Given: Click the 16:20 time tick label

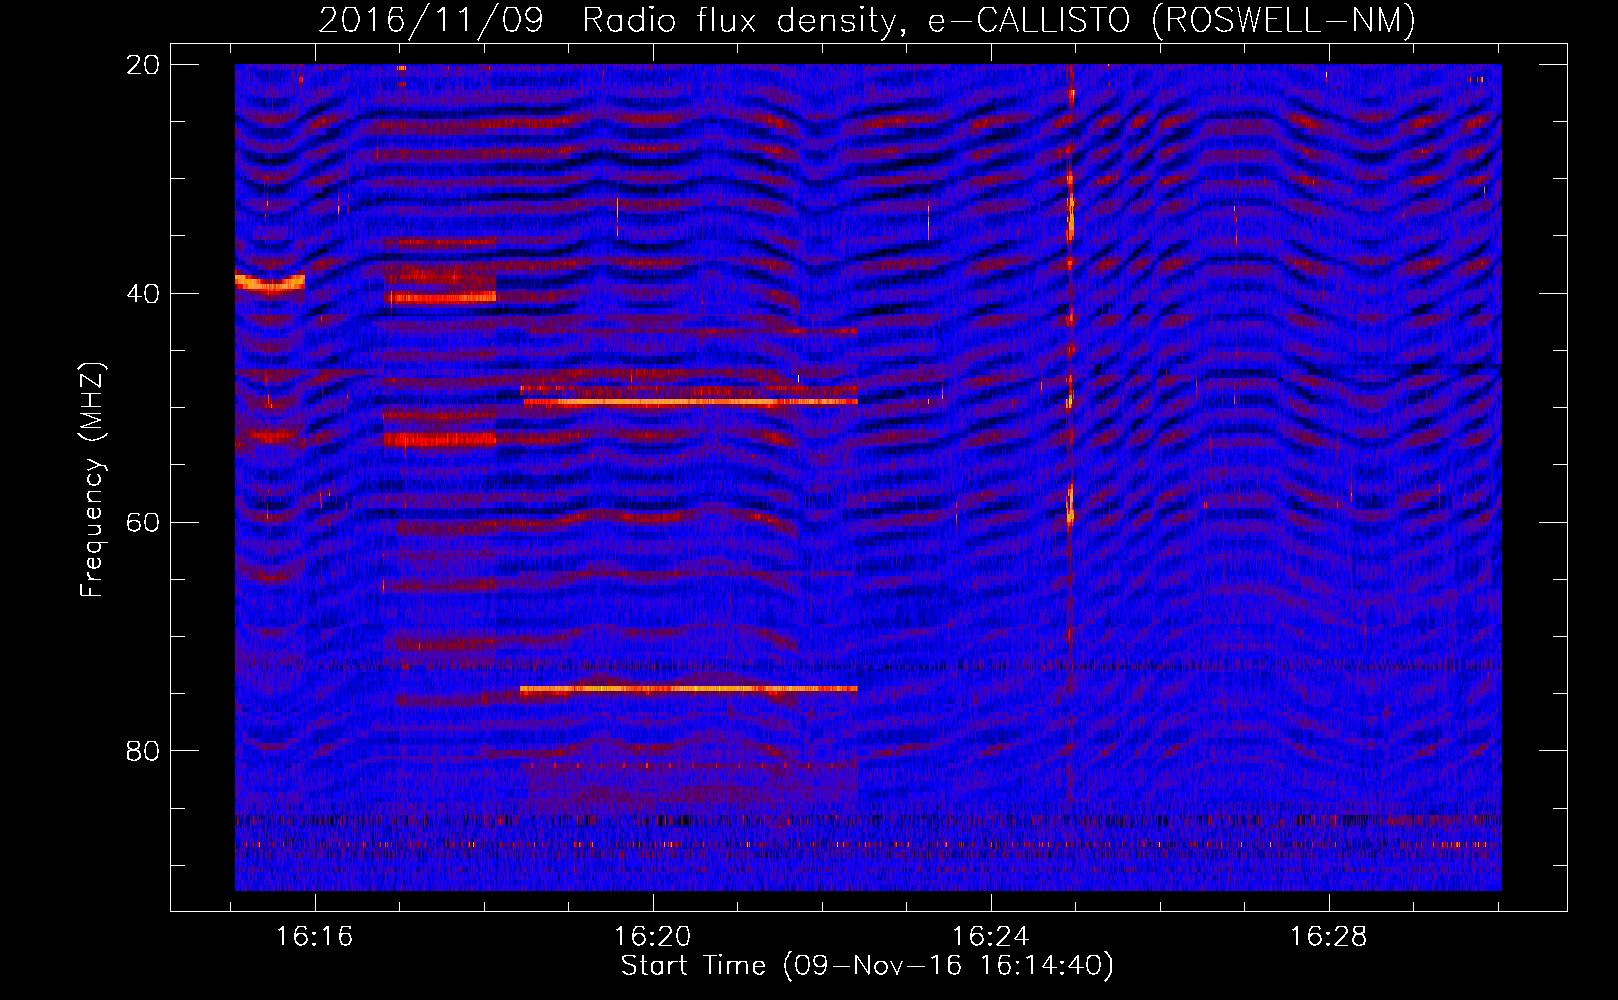Looking at the screenshot, I should point(653,937).
